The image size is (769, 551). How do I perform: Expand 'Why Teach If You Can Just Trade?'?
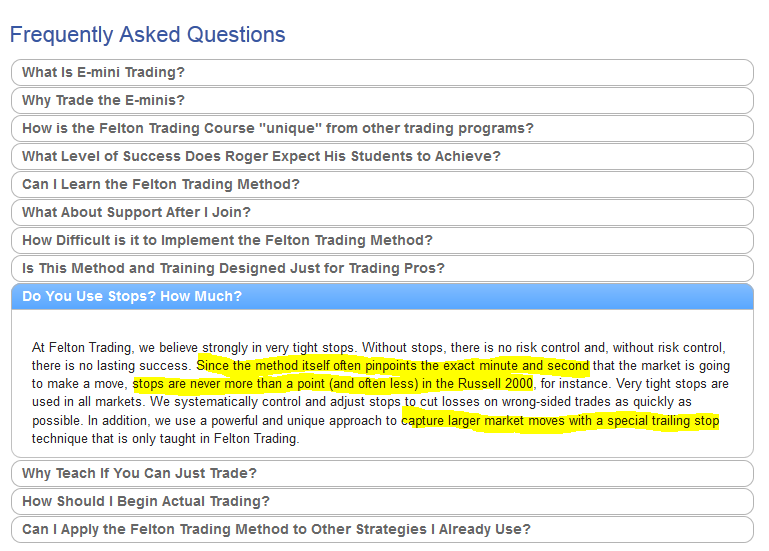click(x=382, y=473)
